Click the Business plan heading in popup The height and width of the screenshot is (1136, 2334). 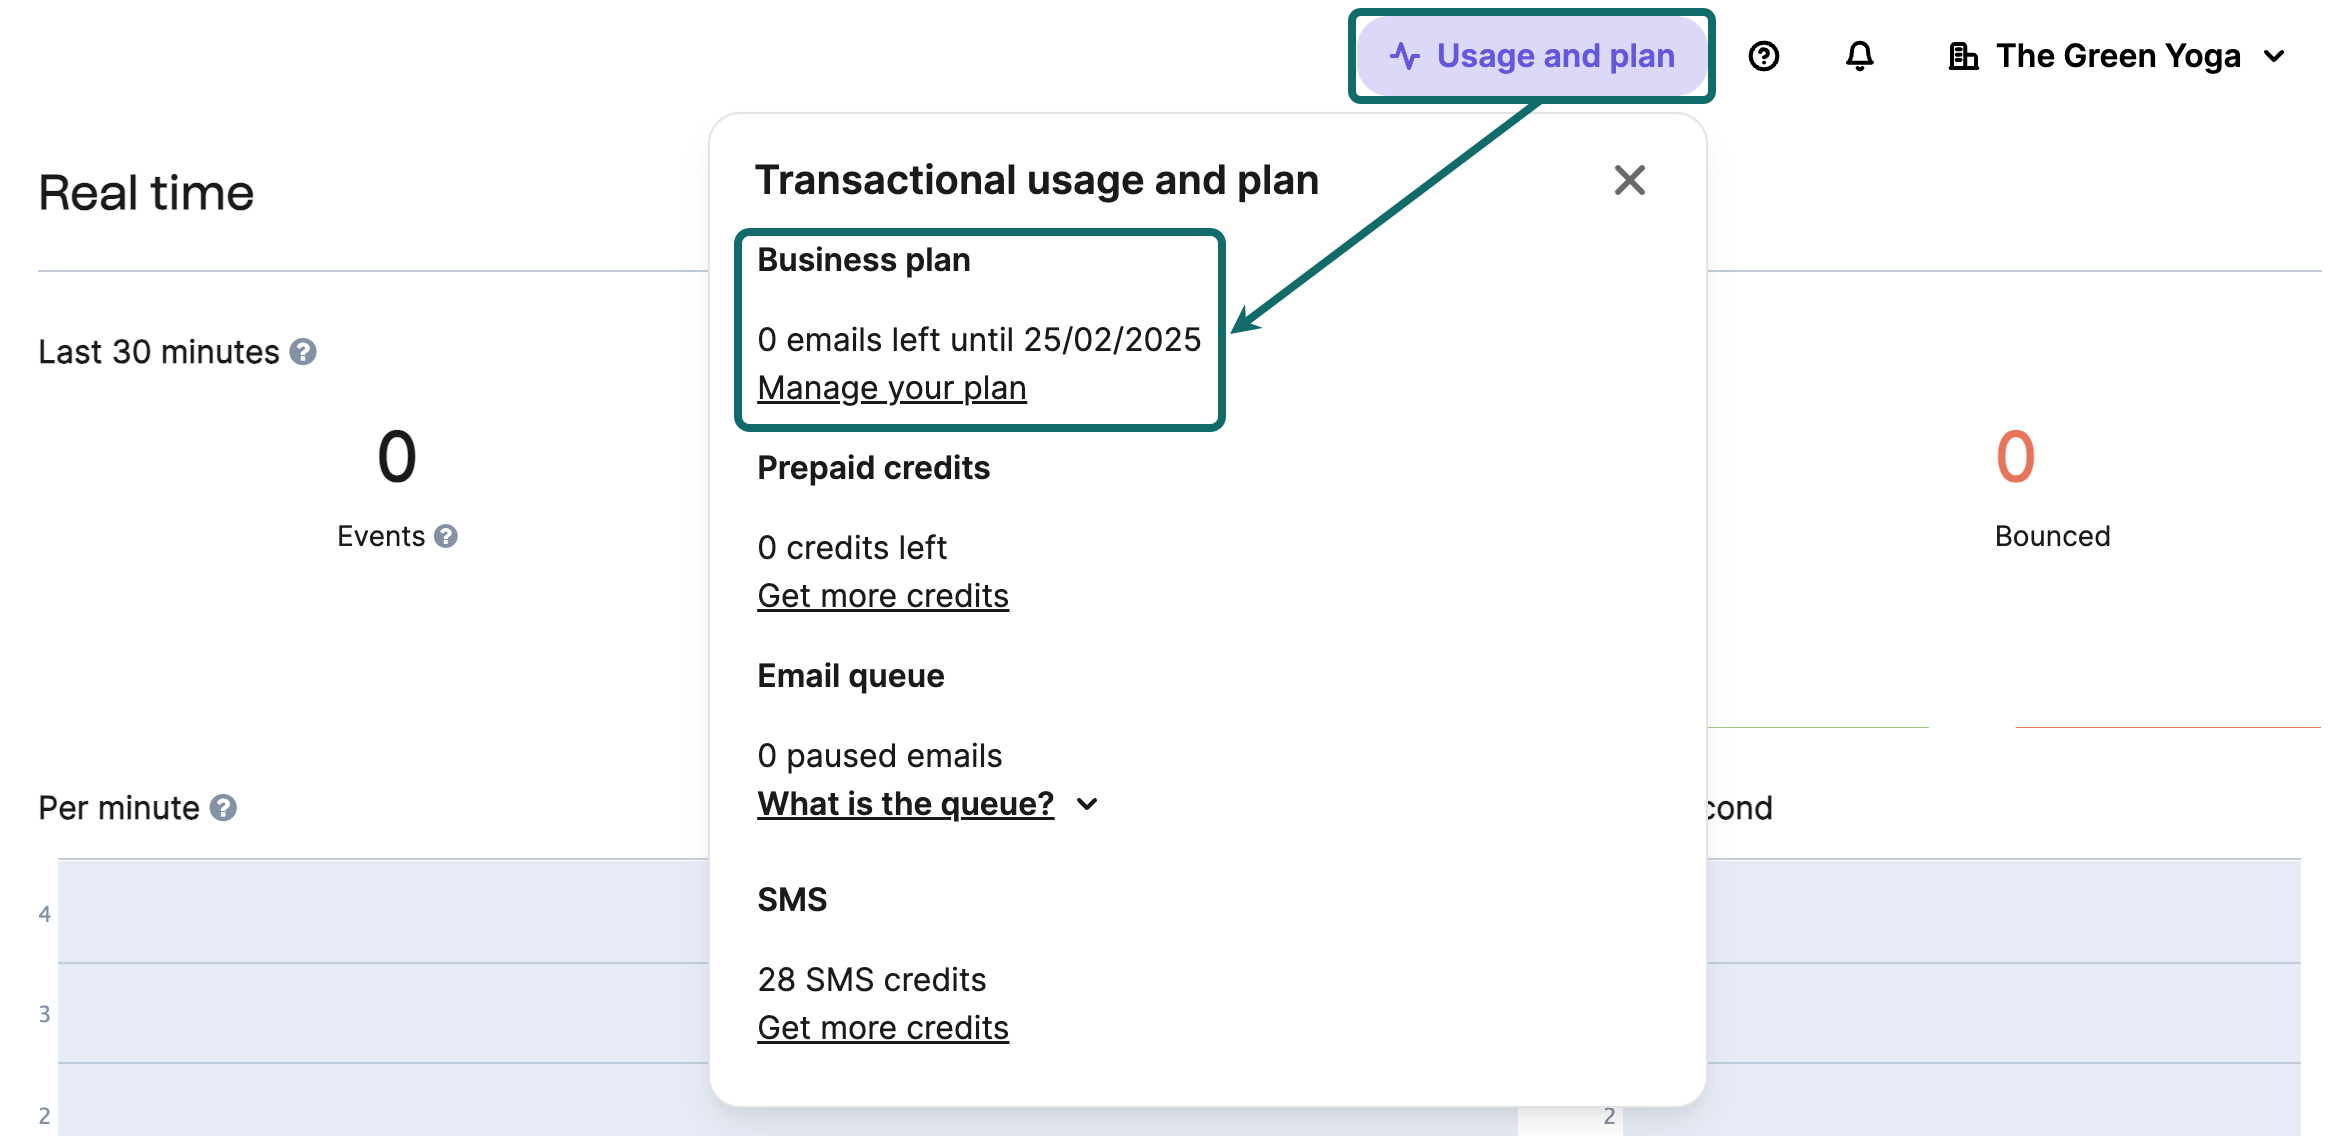pos(863,260)
